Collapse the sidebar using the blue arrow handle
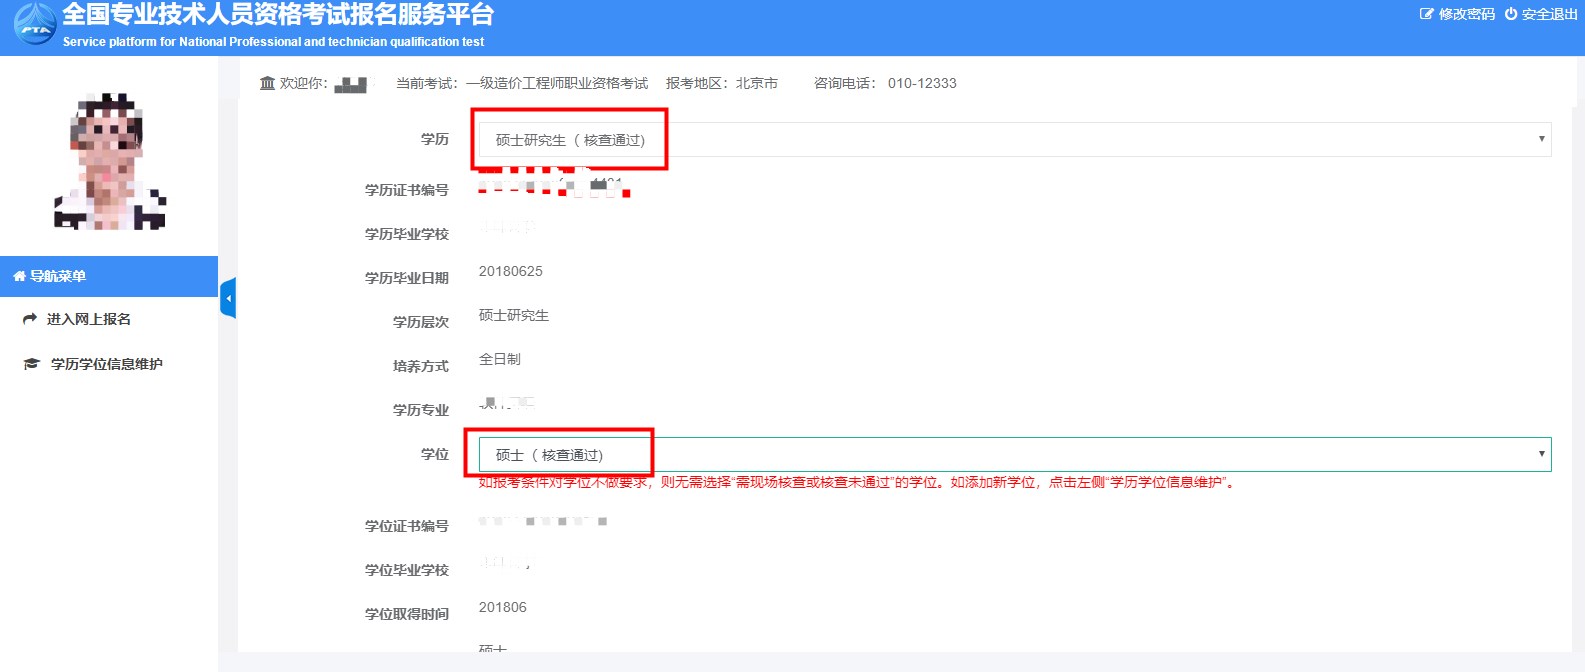Image resolution: width=1585 pixels, height=672 pixels. 228,298
